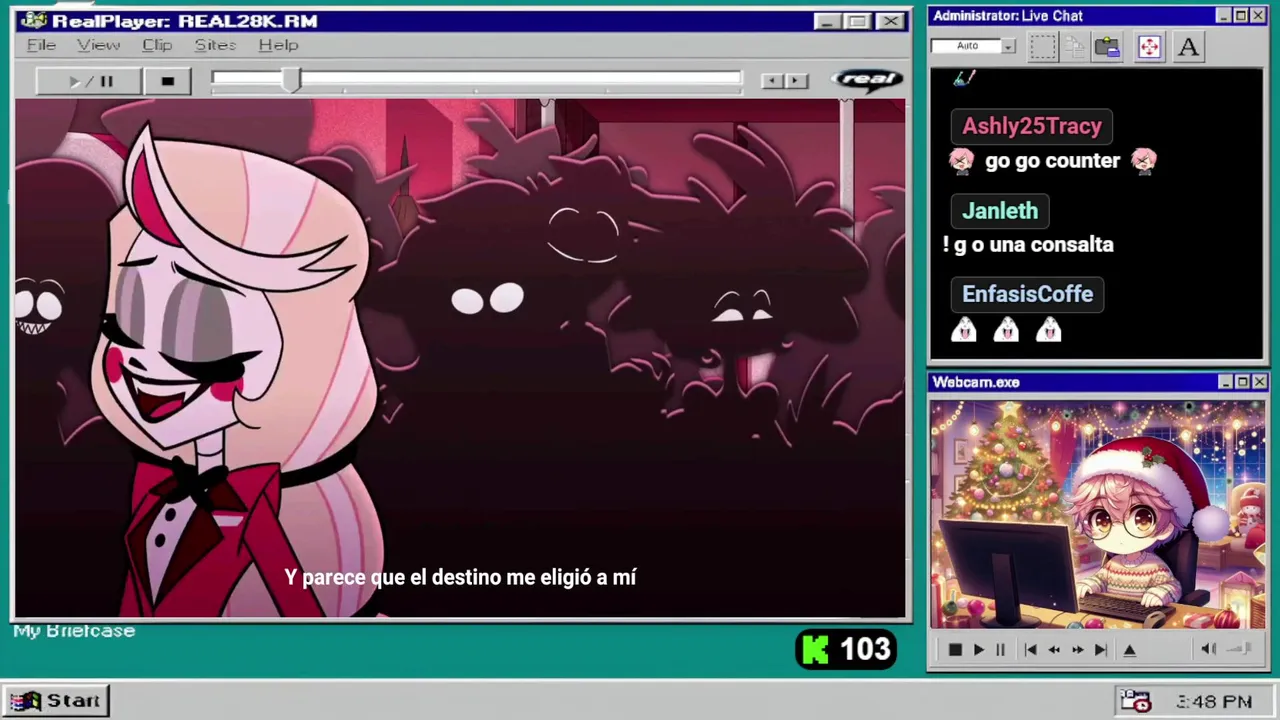This screenshot has height=720, width=1280.
Task: Click the emote left of 'go go counter'
Action: [962, 161]
